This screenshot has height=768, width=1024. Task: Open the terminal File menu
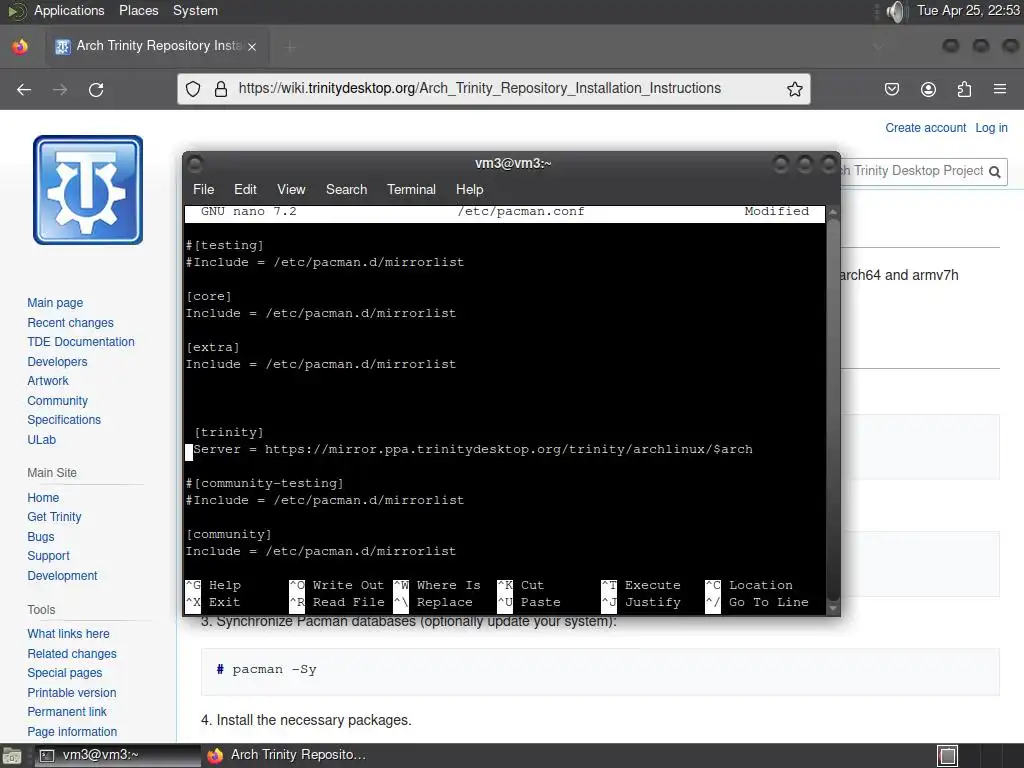click(203, 189)
